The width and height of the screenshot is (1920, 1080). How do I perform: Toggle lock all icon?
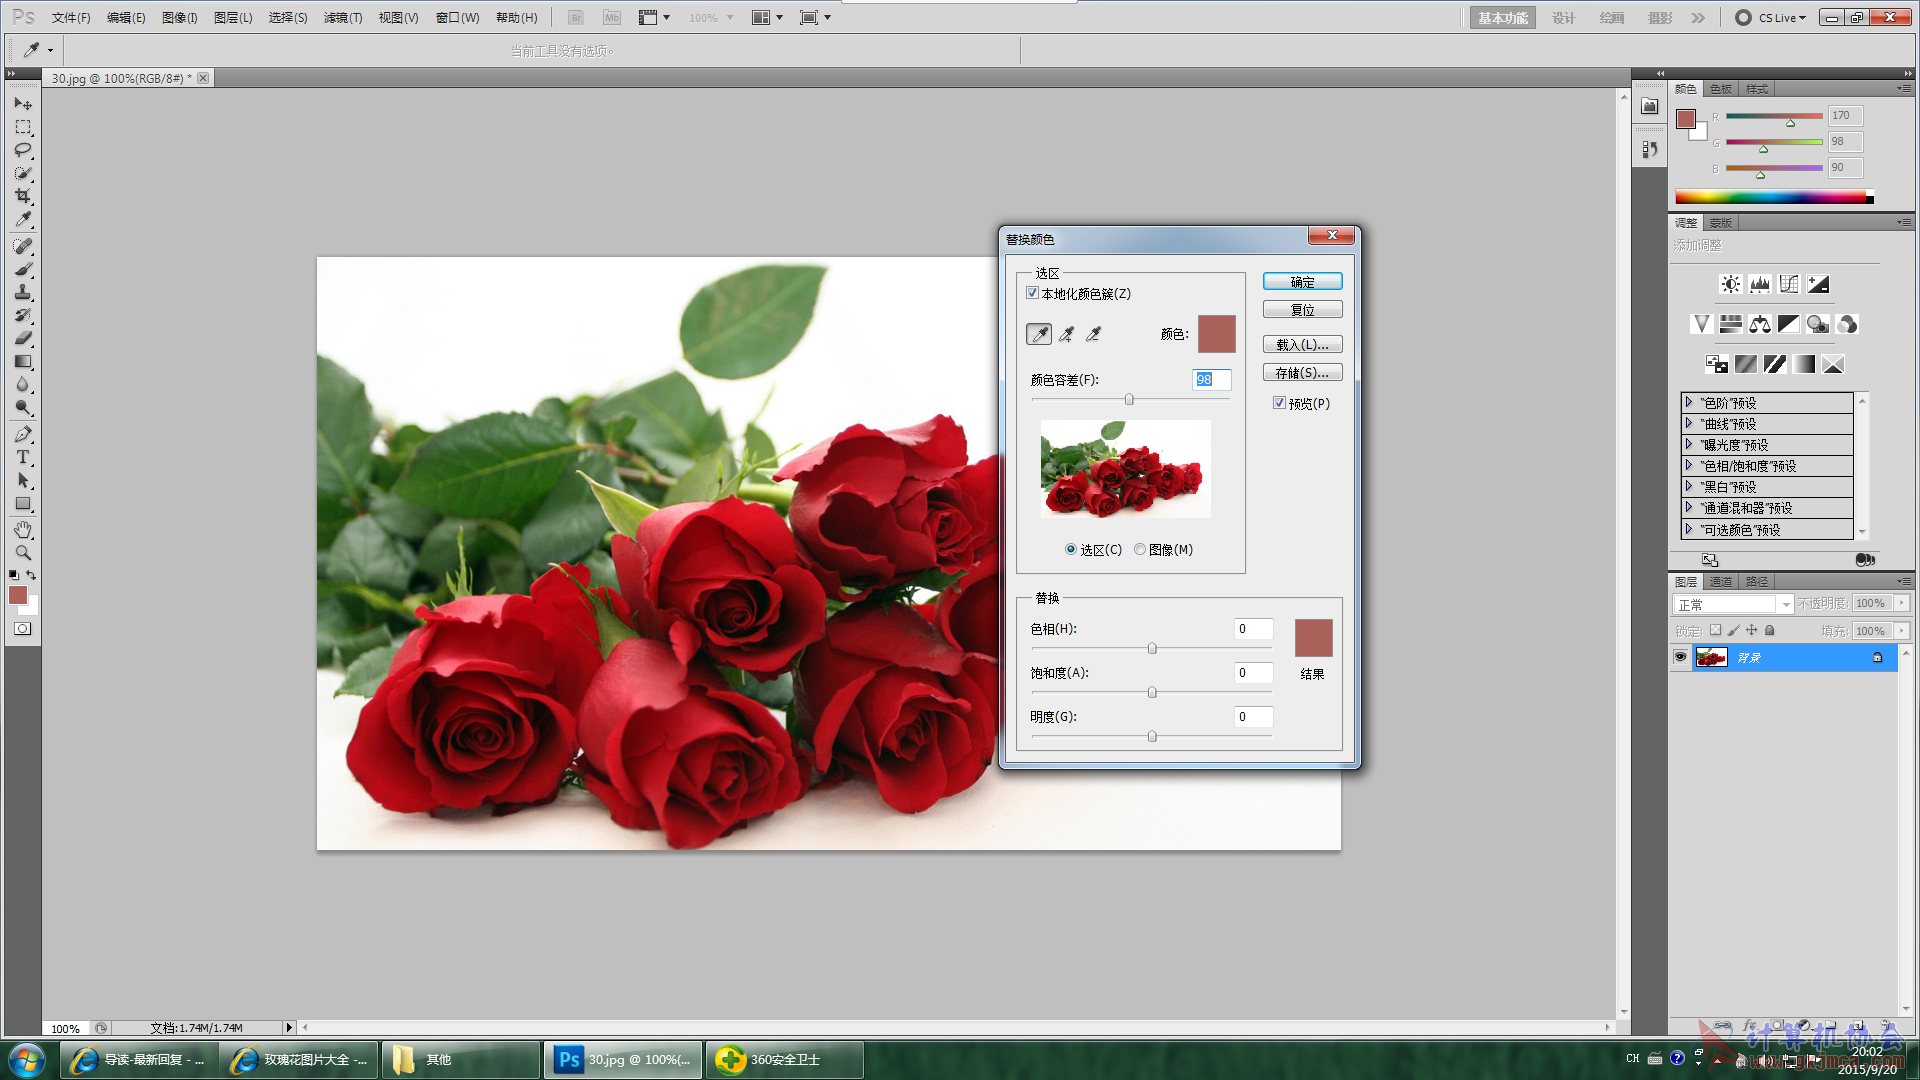tap(1769, 630)
